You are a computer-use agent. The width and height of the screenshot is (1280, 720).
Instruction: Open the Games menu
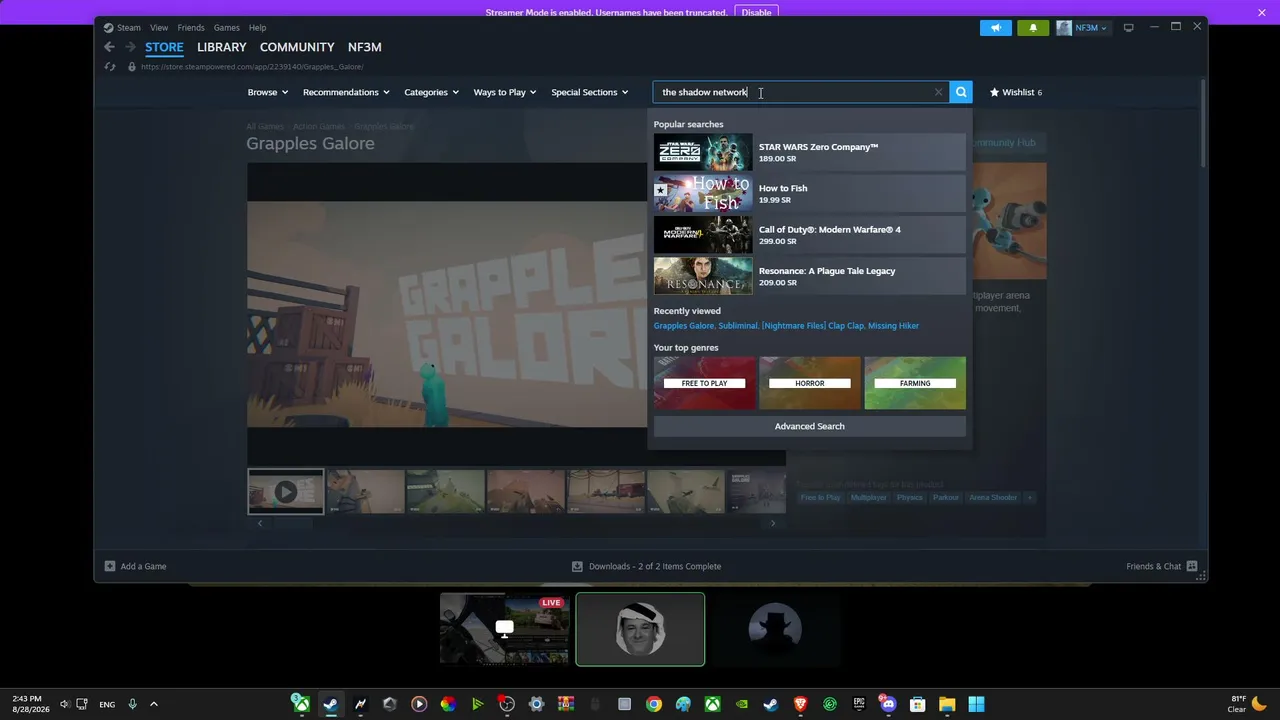click(227, 28)
